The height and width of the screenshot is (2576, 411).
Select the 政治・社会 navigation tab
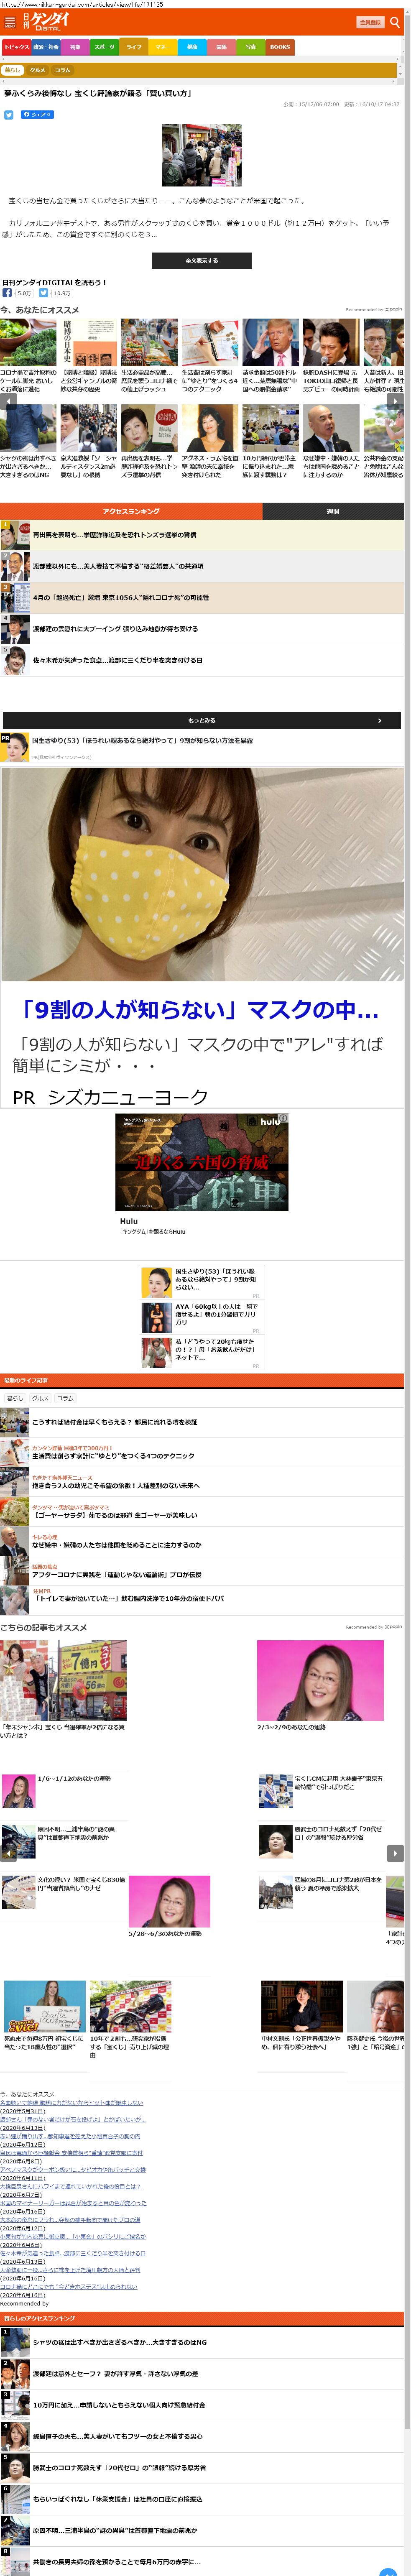click(x=46, y=47)
